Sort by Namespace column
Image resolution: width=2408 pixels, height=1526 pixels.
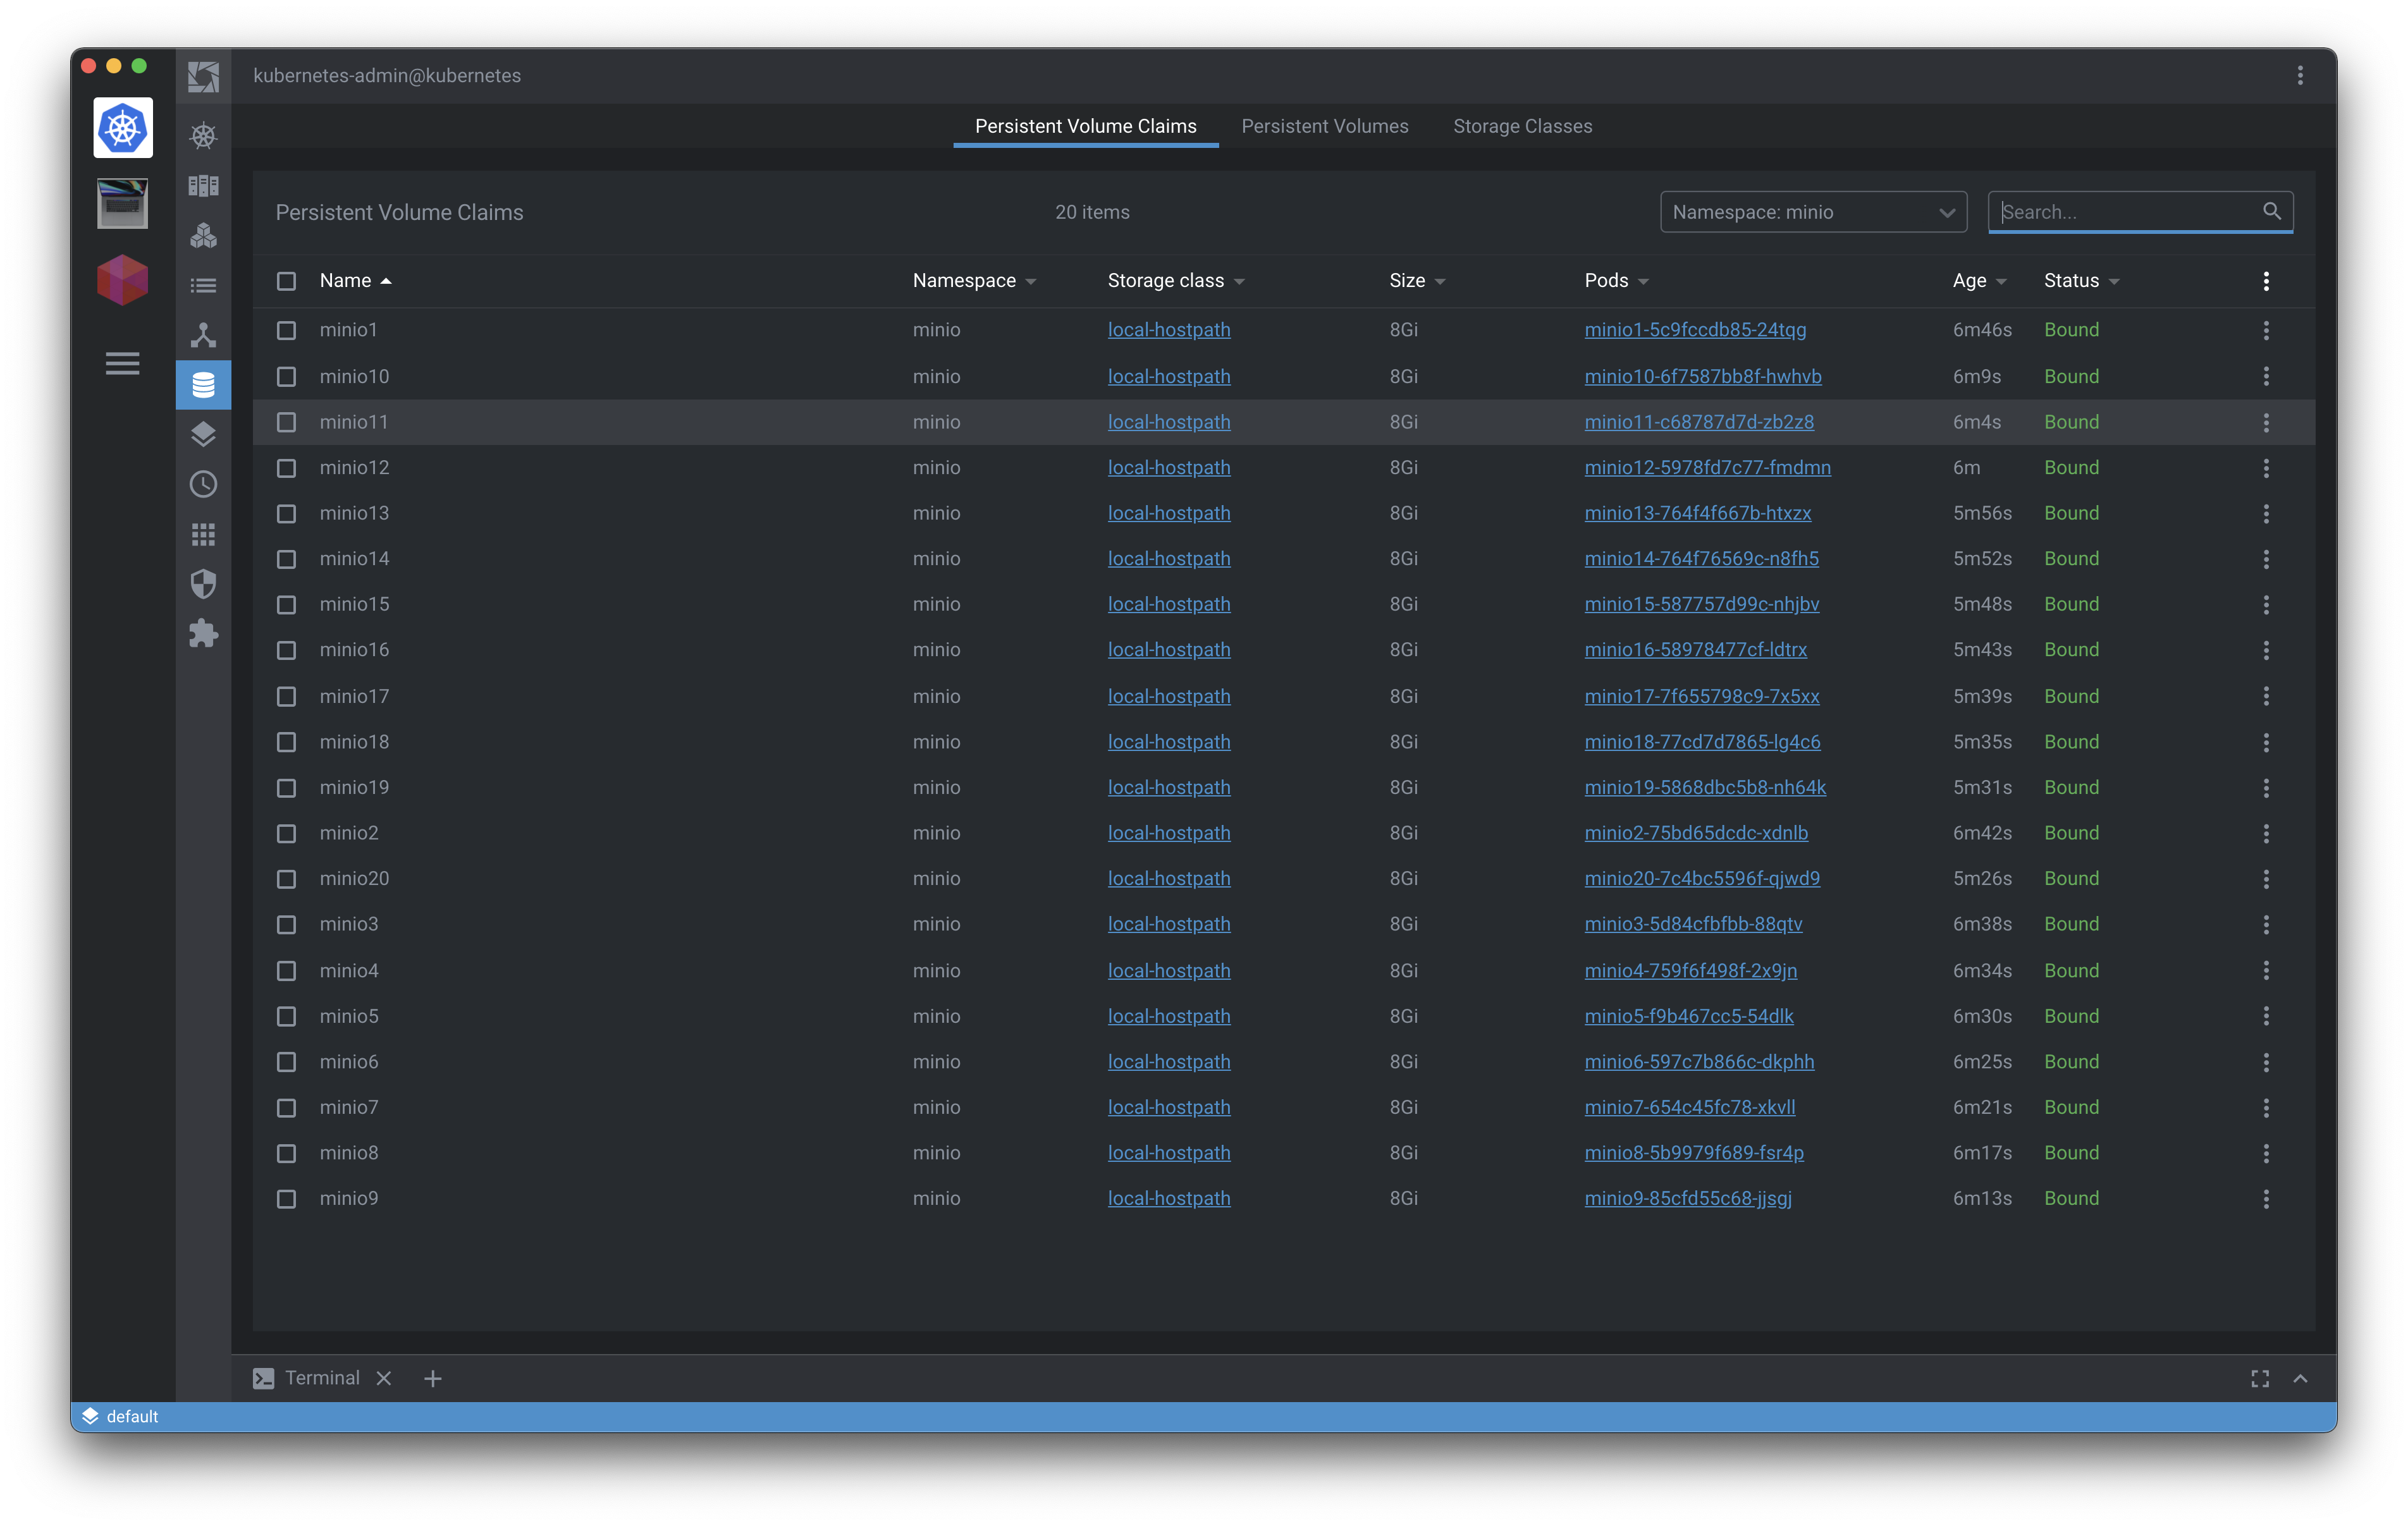click(974, 281)
